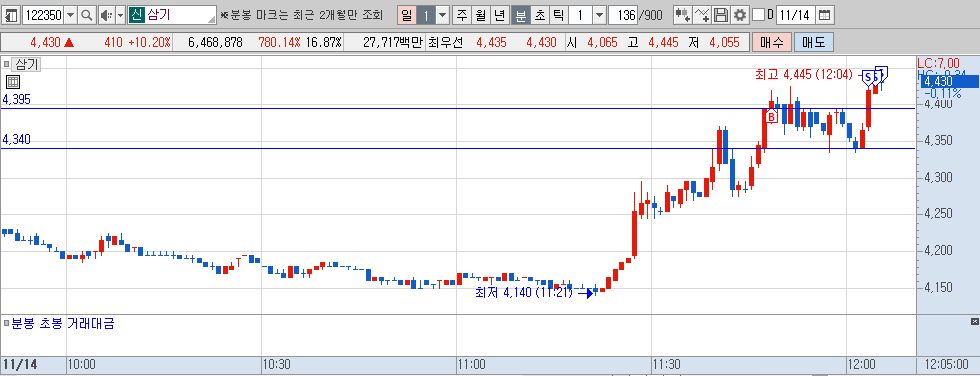Viewport: 980px width, 376px height.
Task: Click the stock search magnifier icon
Action: point(87,15)
